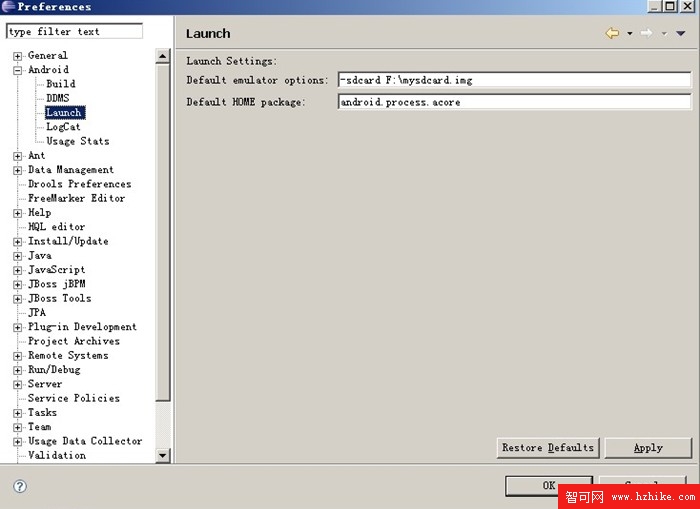Open the Launch page view menu triangle
700x509 pixels.
point(681,33)
